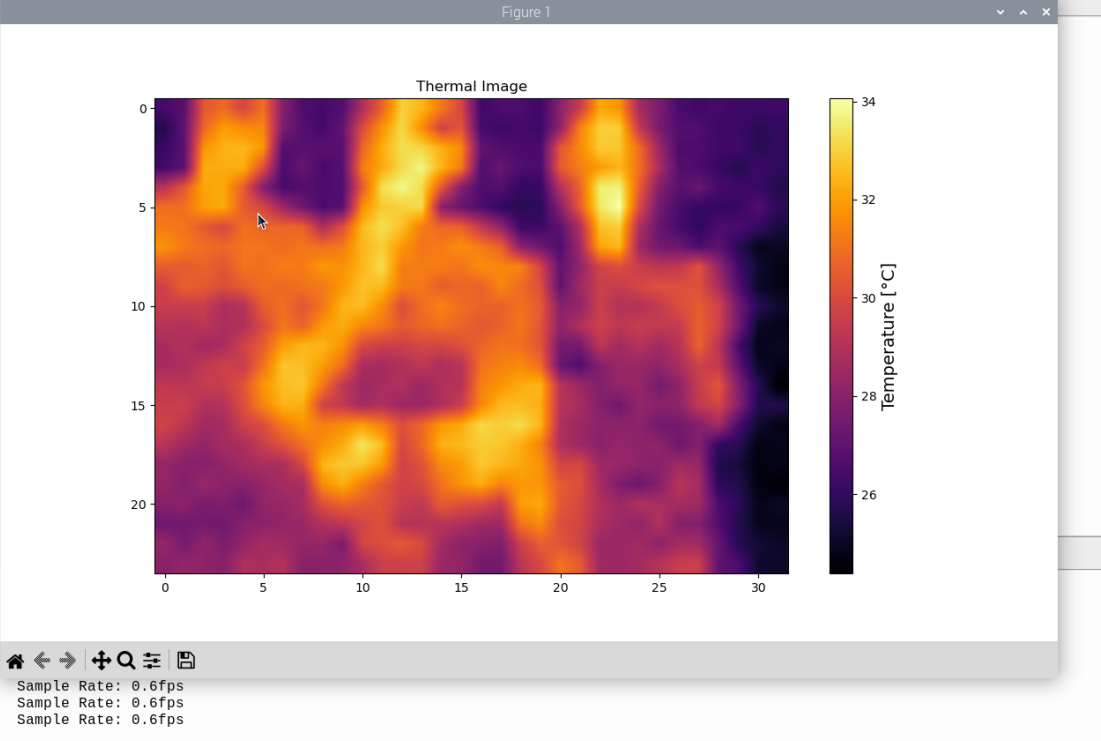The image size is (1101, 741).
Task: Maximize the Figure 1 window
Action: point(1023,12)
